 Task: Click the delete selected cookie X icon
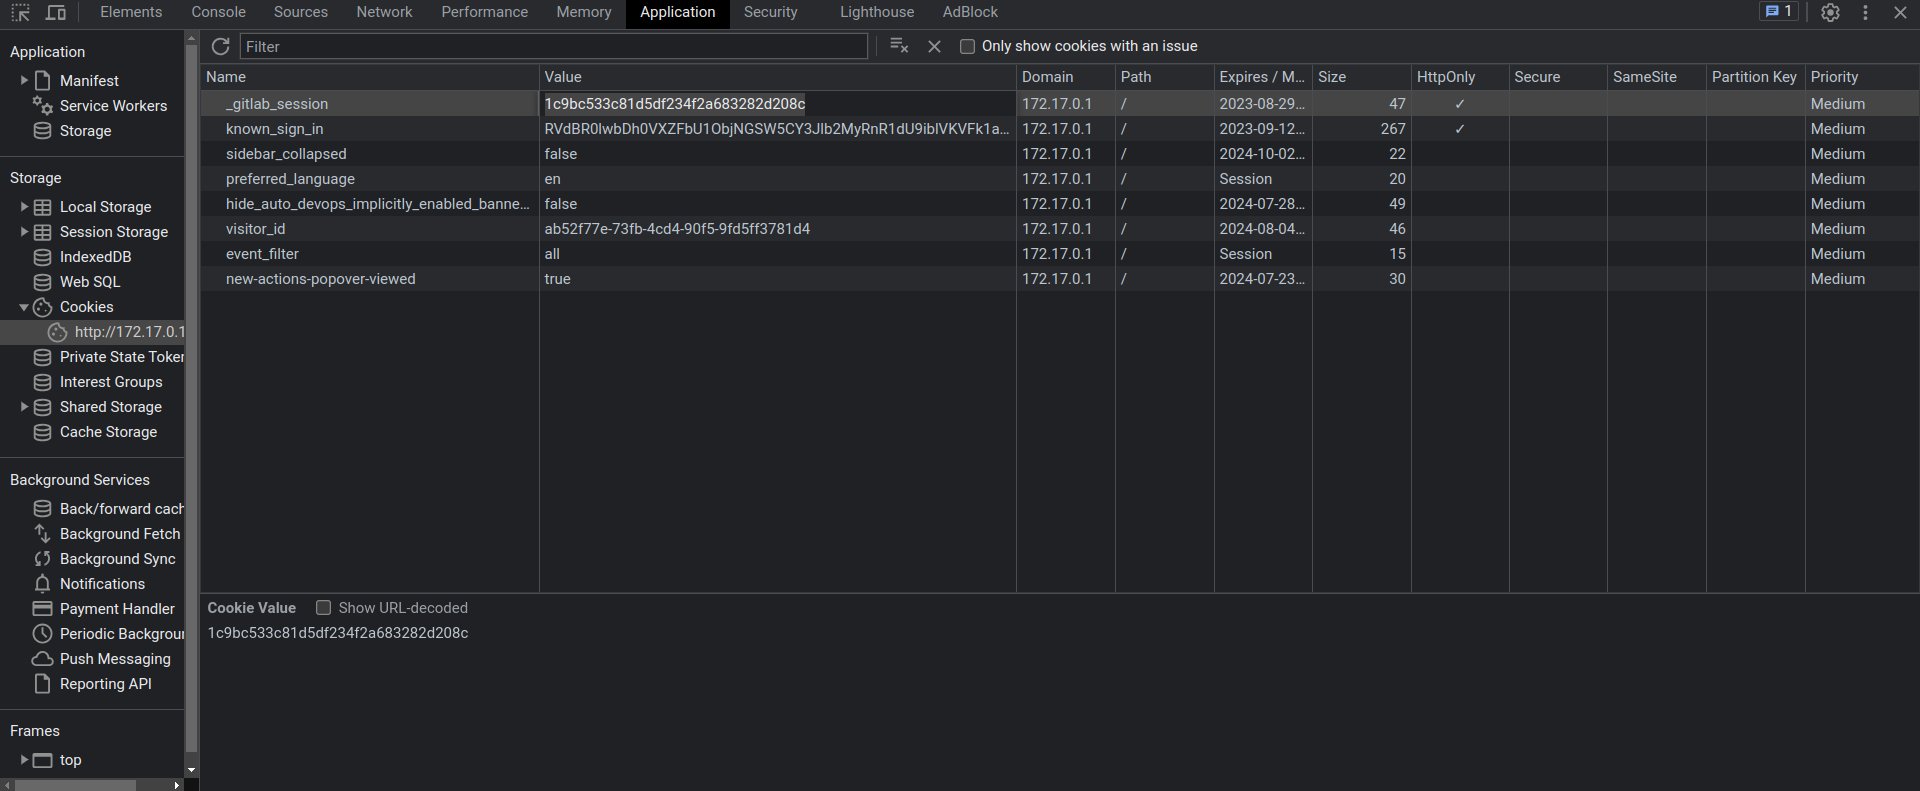coord(934,47)
